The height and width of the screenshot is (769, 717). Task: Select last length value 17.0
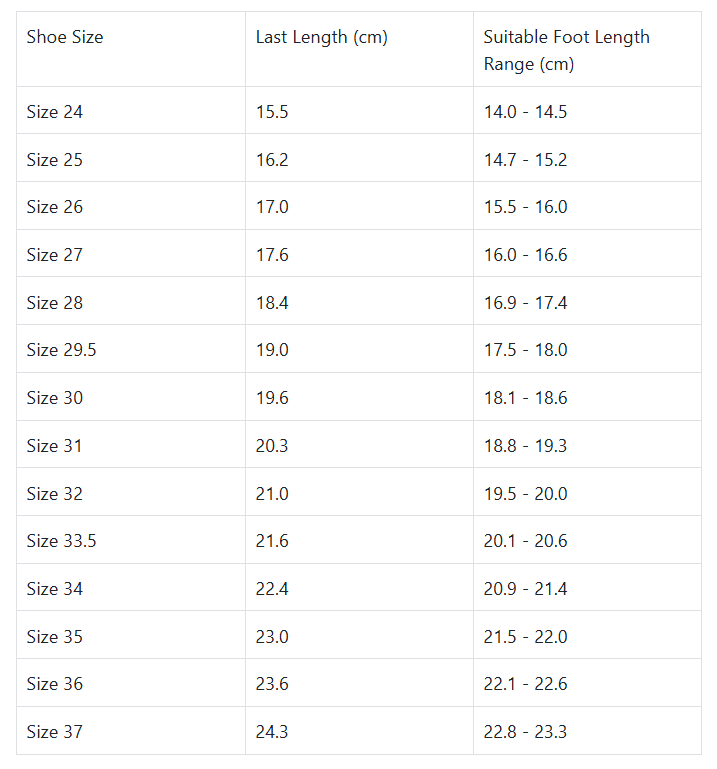272,207
